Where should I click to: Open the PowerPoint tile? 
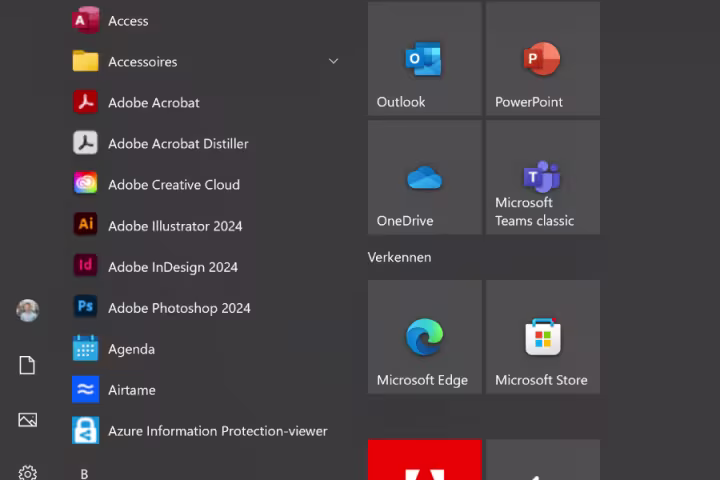coord(543,59)
